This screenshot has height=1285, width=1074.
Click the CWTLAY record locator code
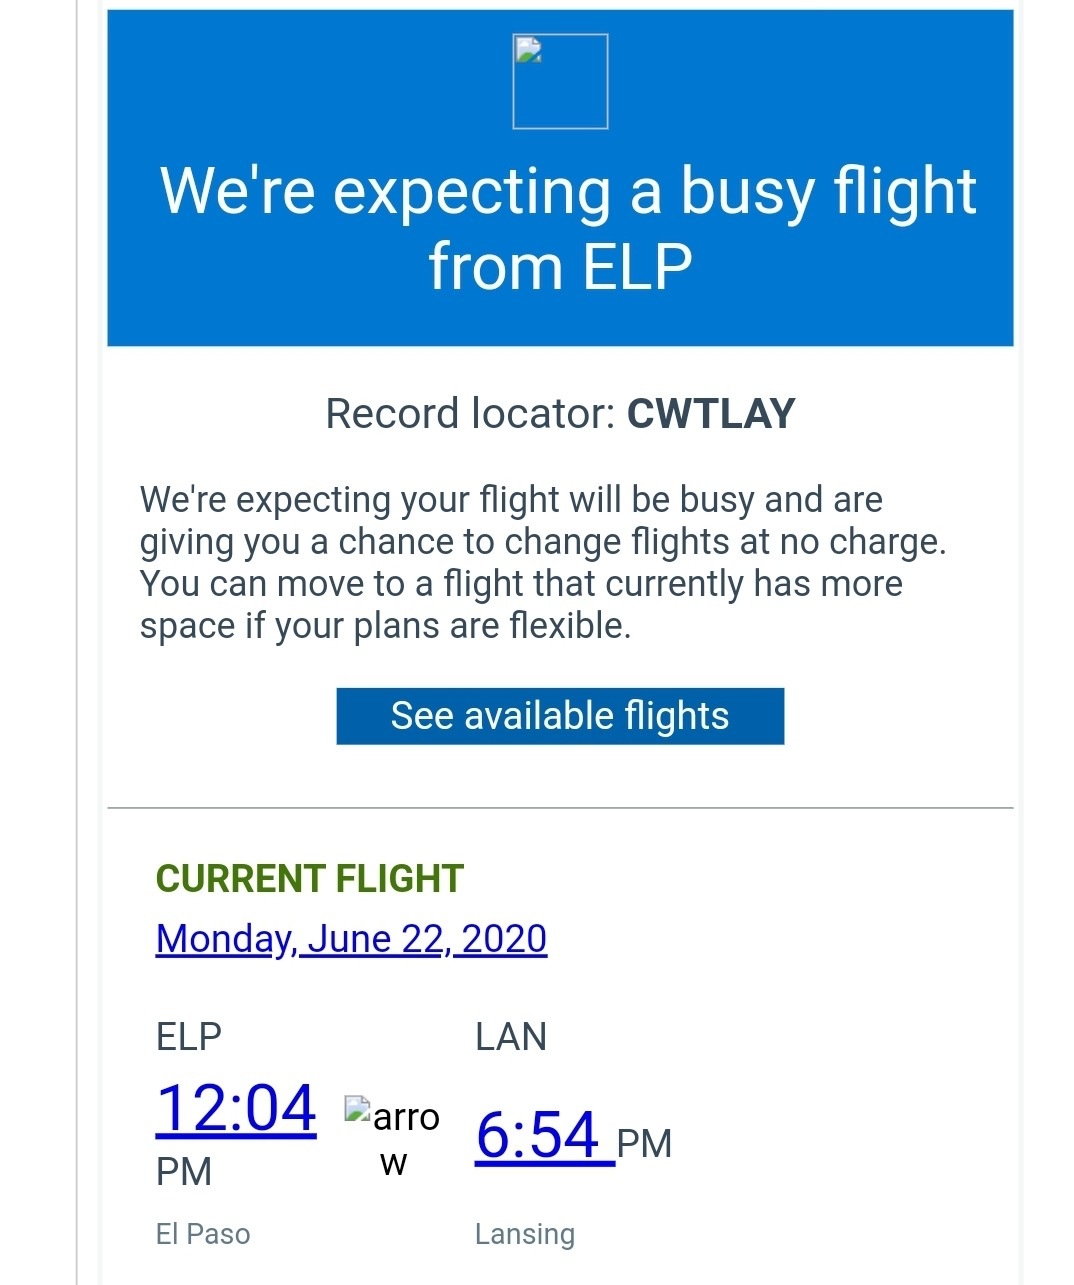click(x=710, y=414)
